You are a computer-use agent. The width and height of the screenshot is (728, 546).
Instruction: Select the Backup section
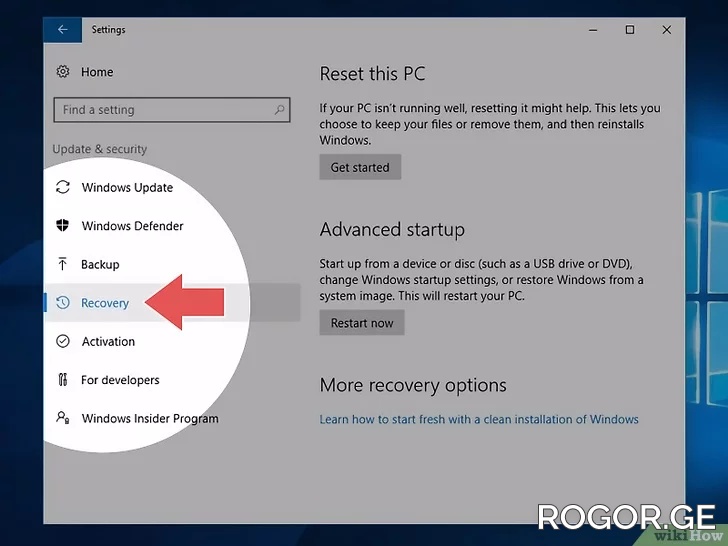coord(100,265)
